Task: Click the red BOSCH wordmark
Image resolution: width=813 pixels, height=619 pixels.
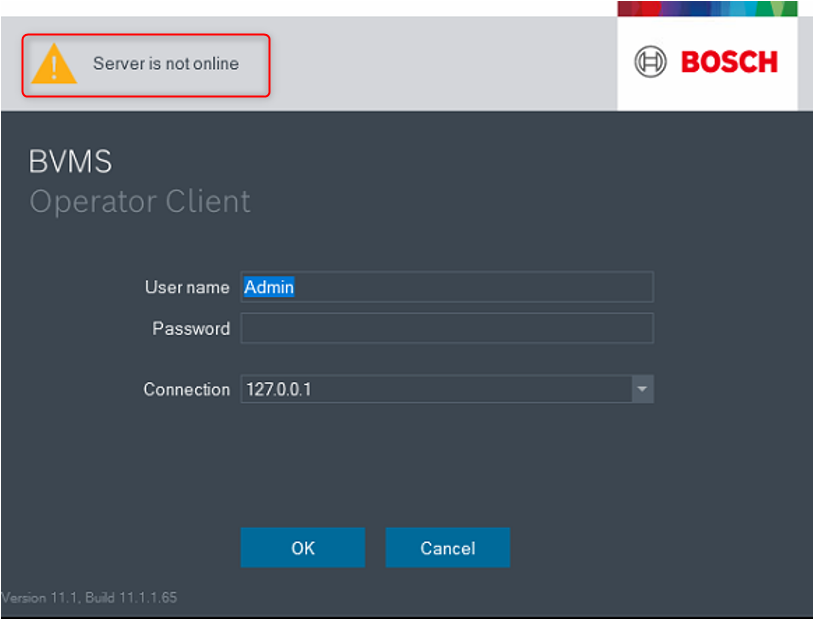Action: point(729,62)
